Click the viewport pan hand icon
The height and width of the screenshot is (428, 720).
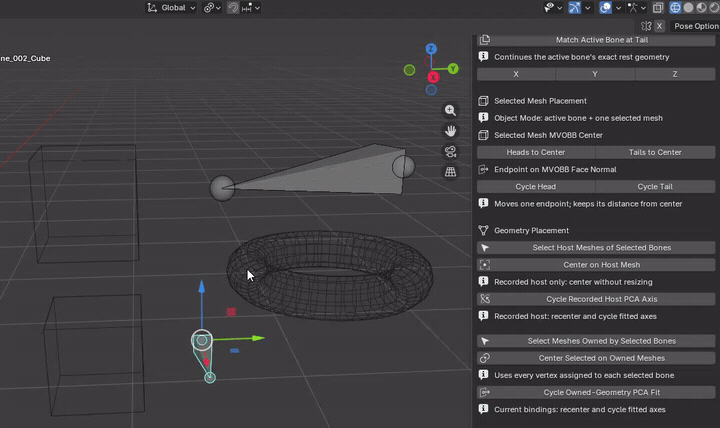[x=450, y=131]
